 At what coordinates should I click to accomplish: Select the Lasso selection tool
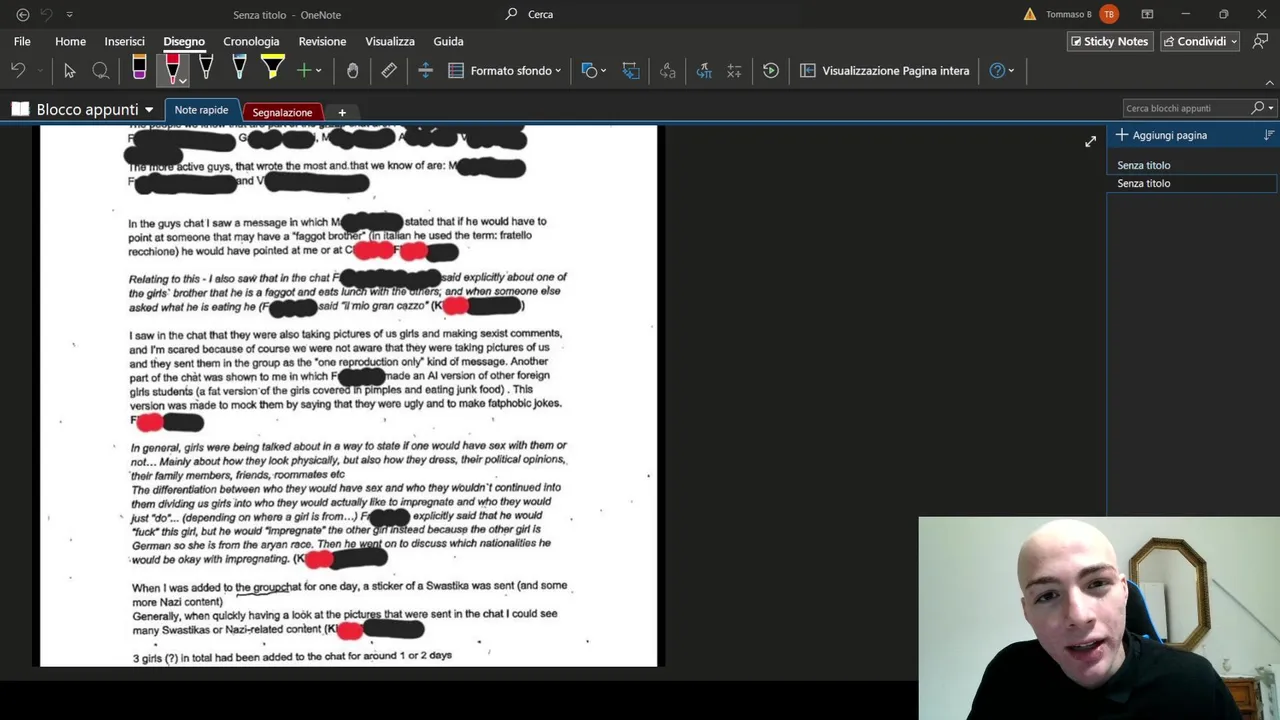101,70
